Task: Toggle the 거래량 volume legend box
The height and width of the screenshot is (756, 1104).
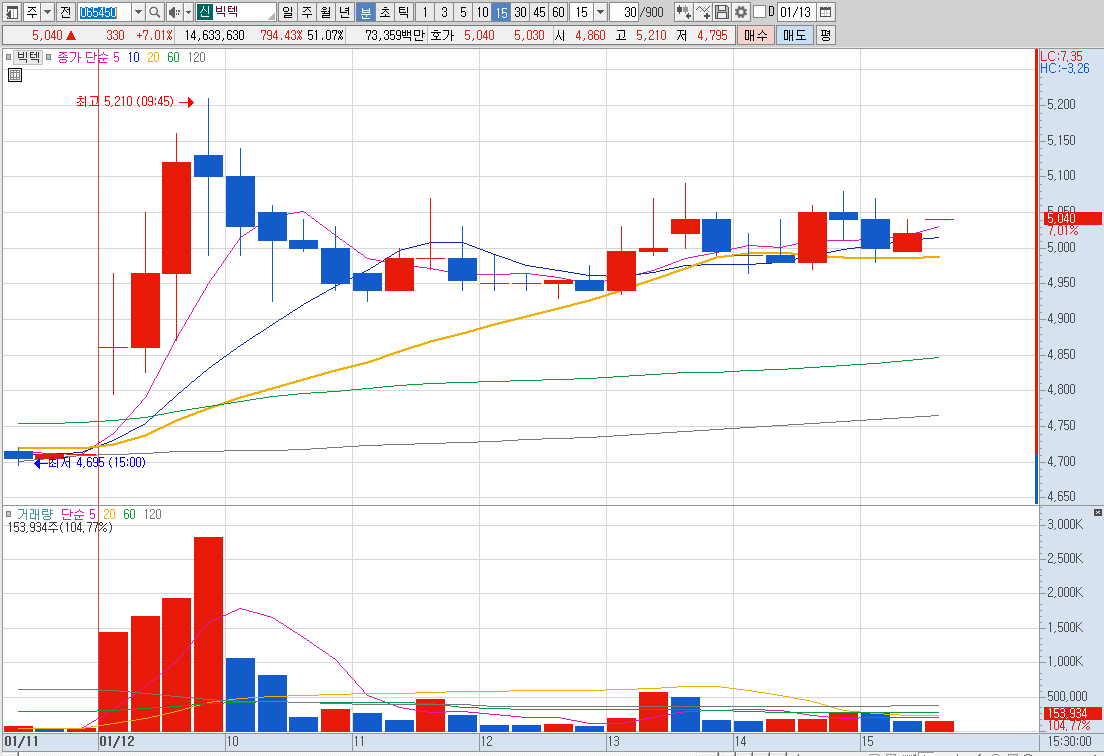Action: 8,514
